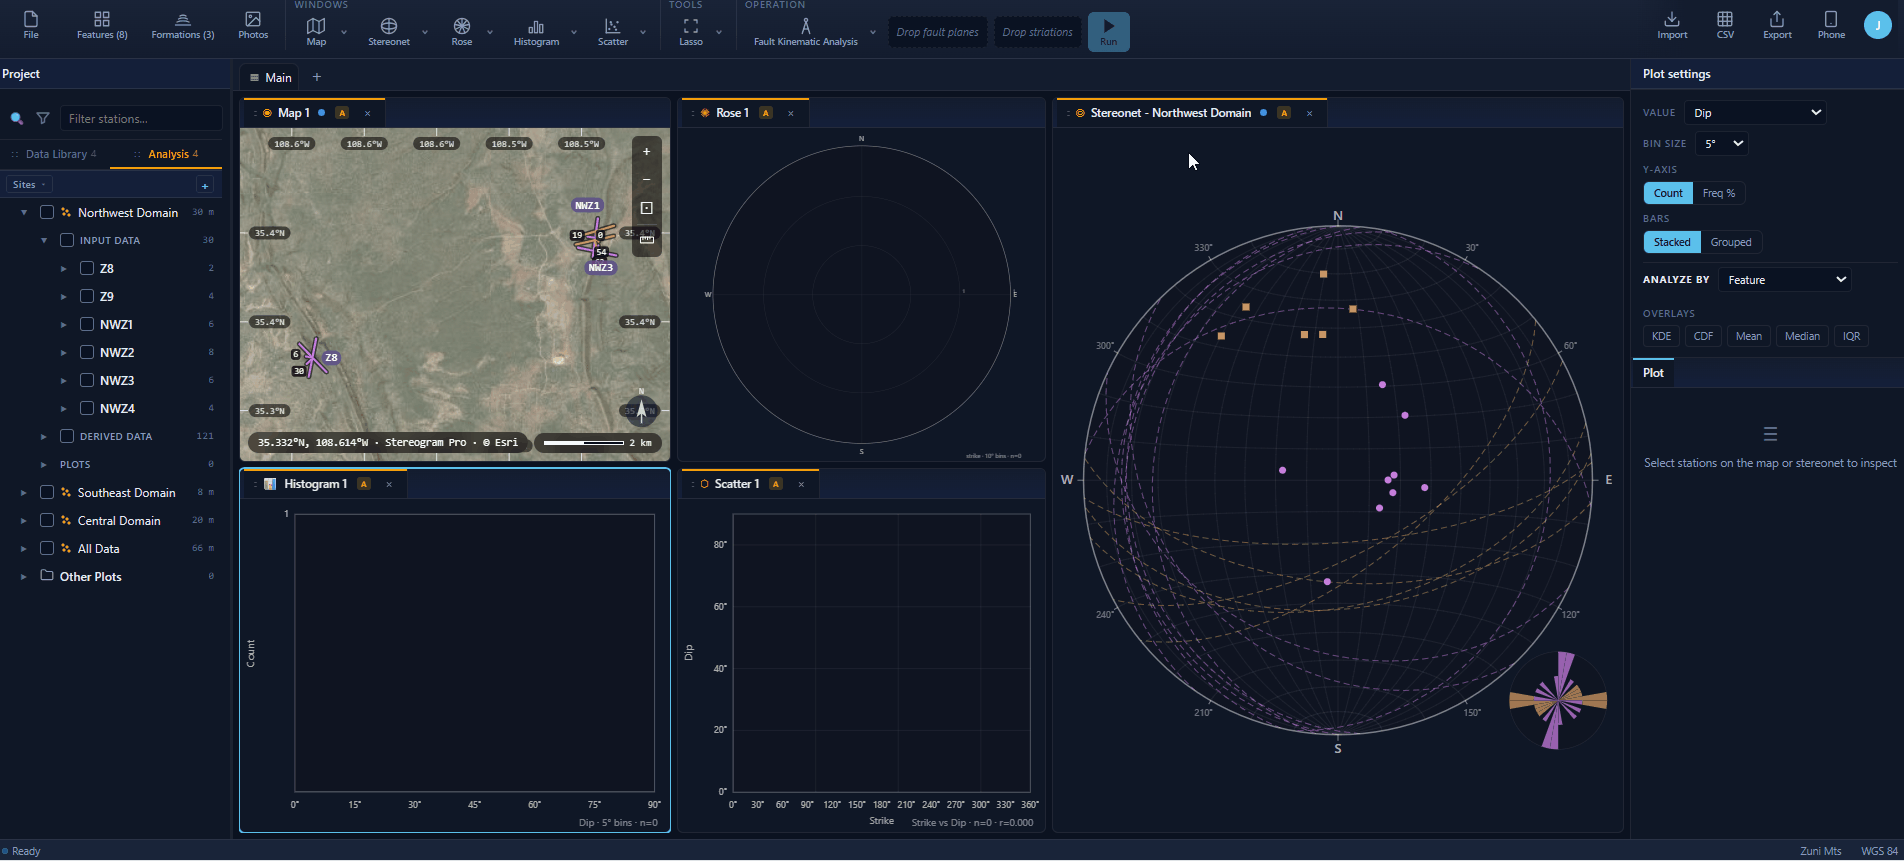This screenshot has height=861, width=1904.
Task: Fit map extent to data
Action: point(647,208)
